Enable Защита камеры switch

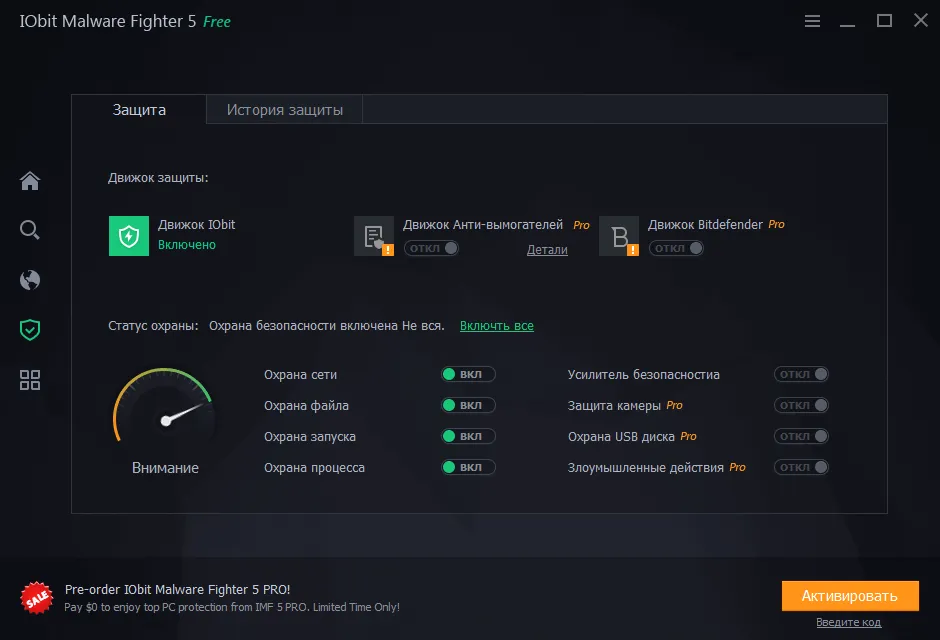coord(802,406)
